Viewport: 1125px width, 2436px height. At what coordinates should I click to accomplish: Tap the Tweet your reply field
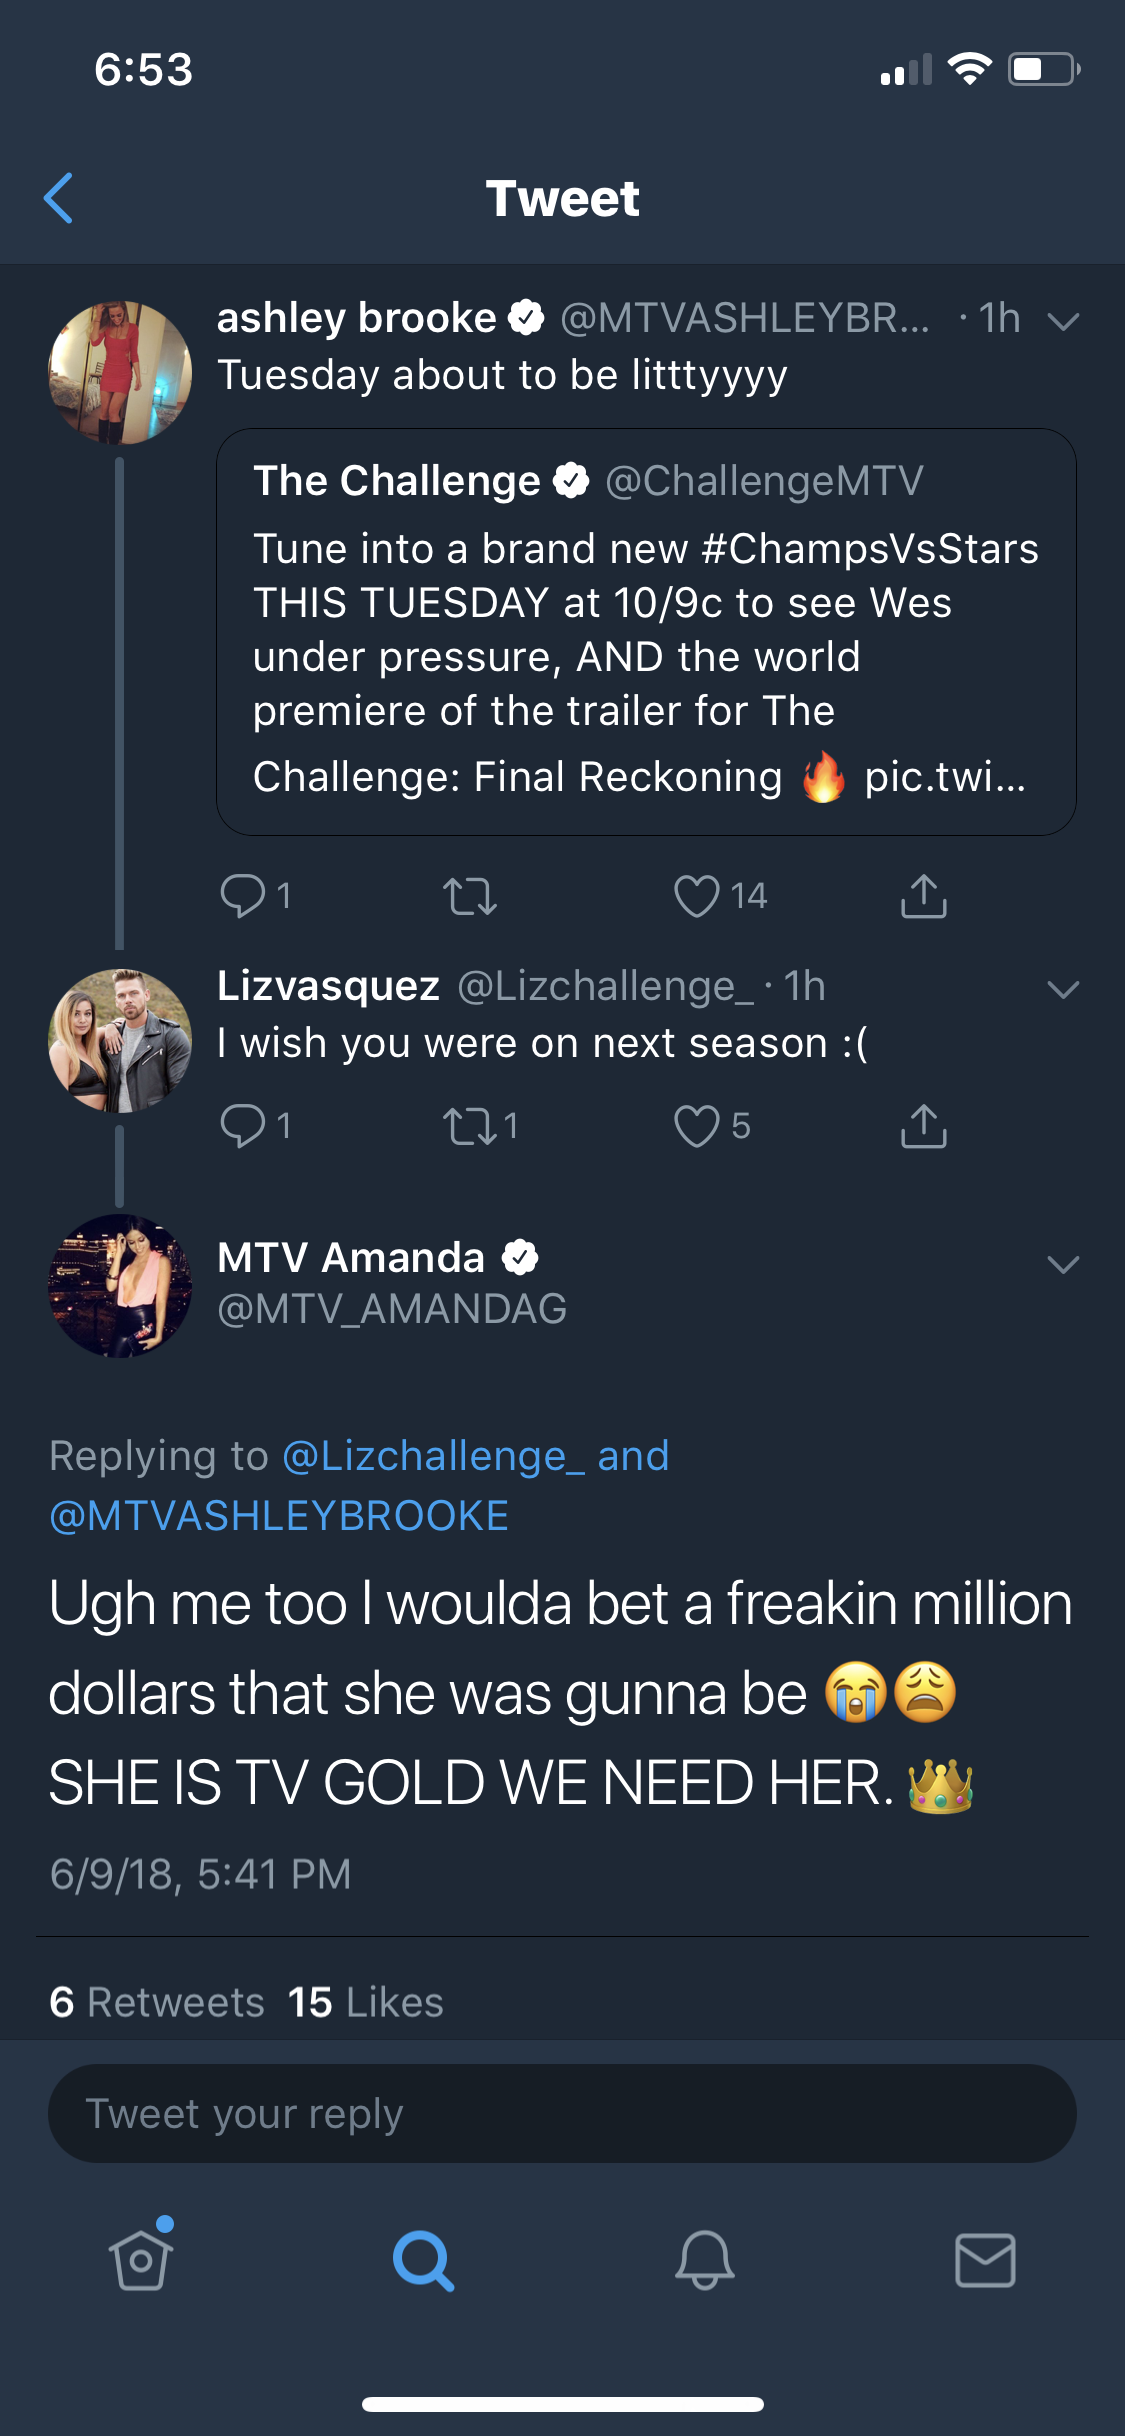point(562,2113)
